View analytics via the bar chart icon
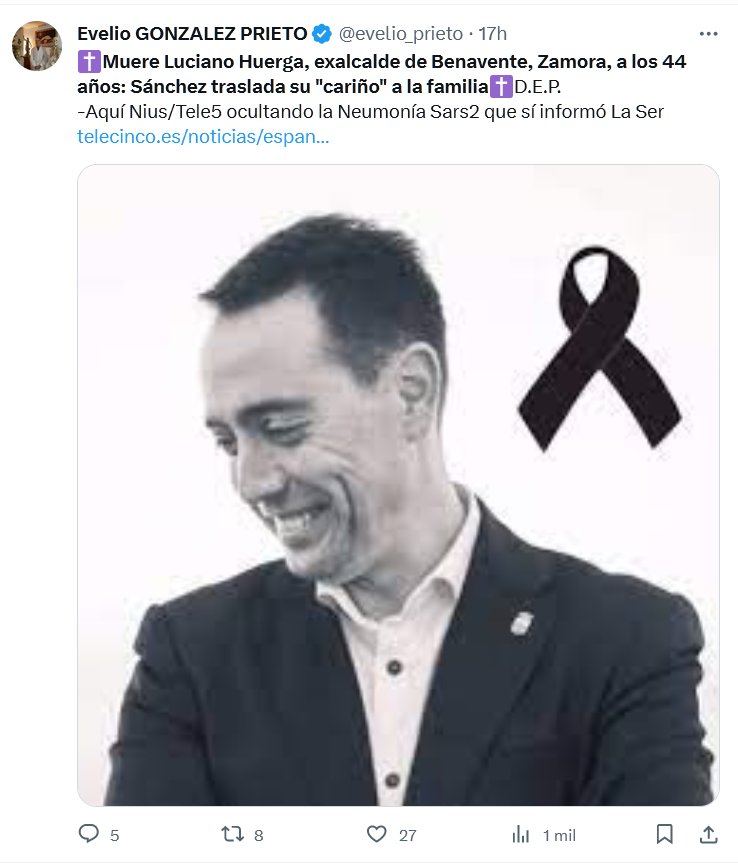This screenshot has width=738, height=864. [x=520, y=834]
